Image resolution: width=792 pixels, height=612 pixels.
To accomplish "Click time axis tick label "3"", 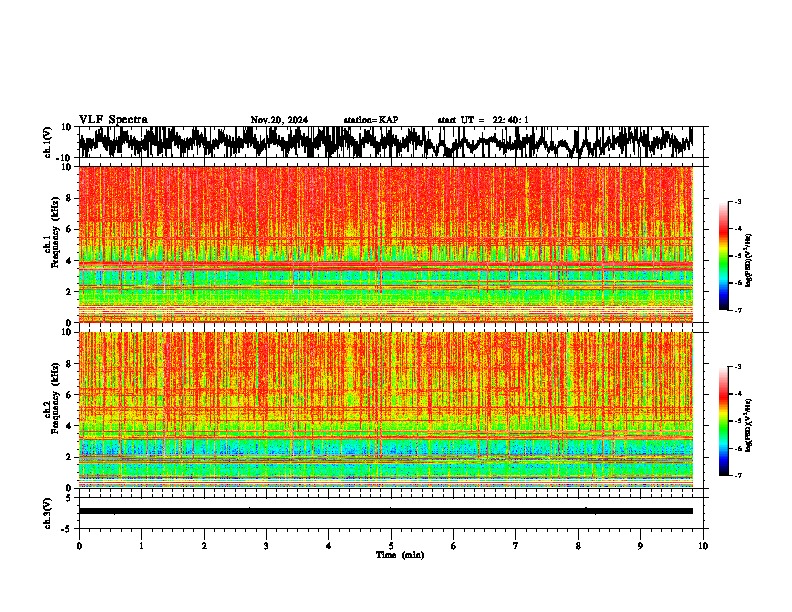I will pyautogui.click(x=266, y=546).
